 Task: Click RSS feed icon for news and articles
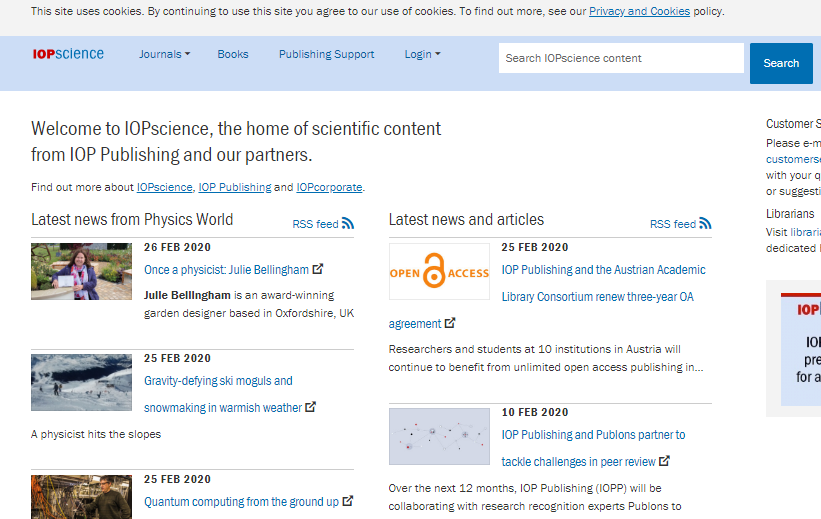[705, 224]
